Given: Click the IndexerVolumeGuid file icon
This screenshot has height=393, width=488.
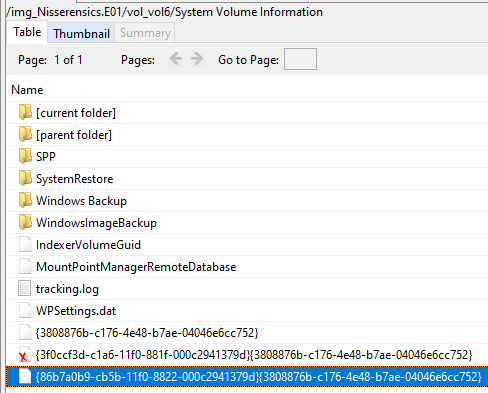Looking at the screenshot, I should [25, 244].
